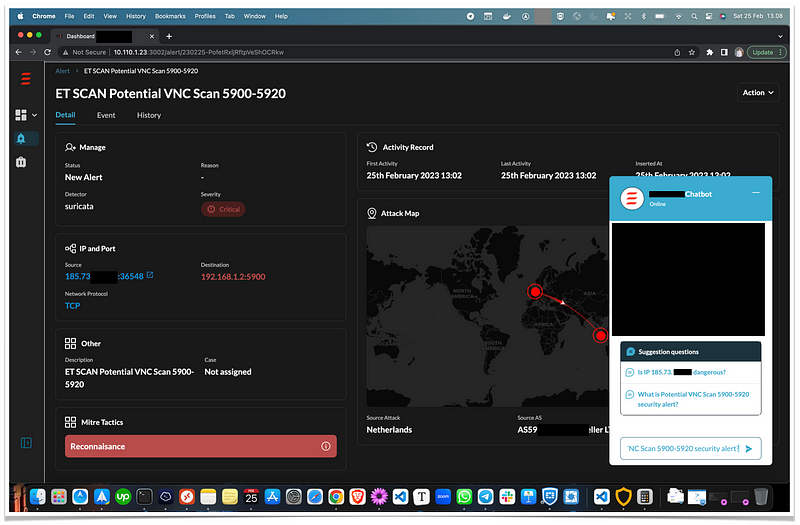Screen dimensions: 800x525
Task: Open the View menu
Action: point(110,16)
